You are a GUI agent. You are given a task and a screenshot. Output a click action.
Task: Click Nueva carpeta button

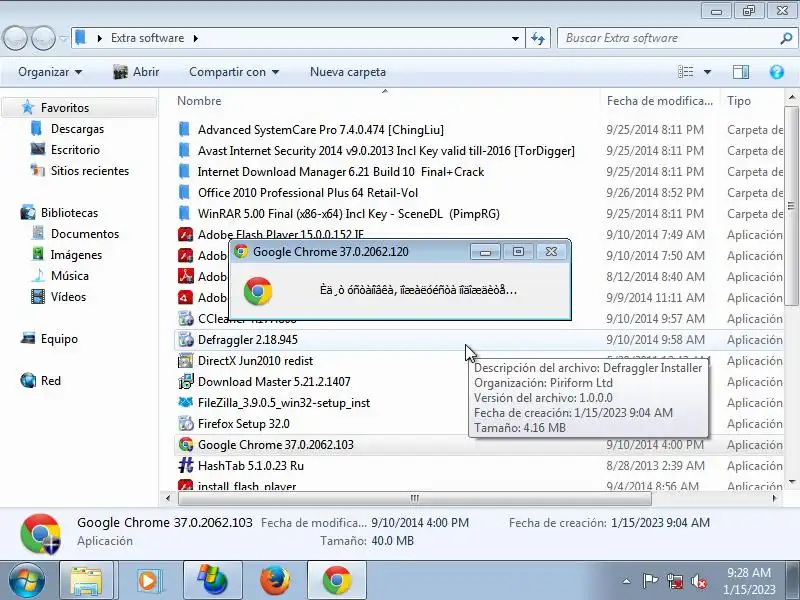348,72
